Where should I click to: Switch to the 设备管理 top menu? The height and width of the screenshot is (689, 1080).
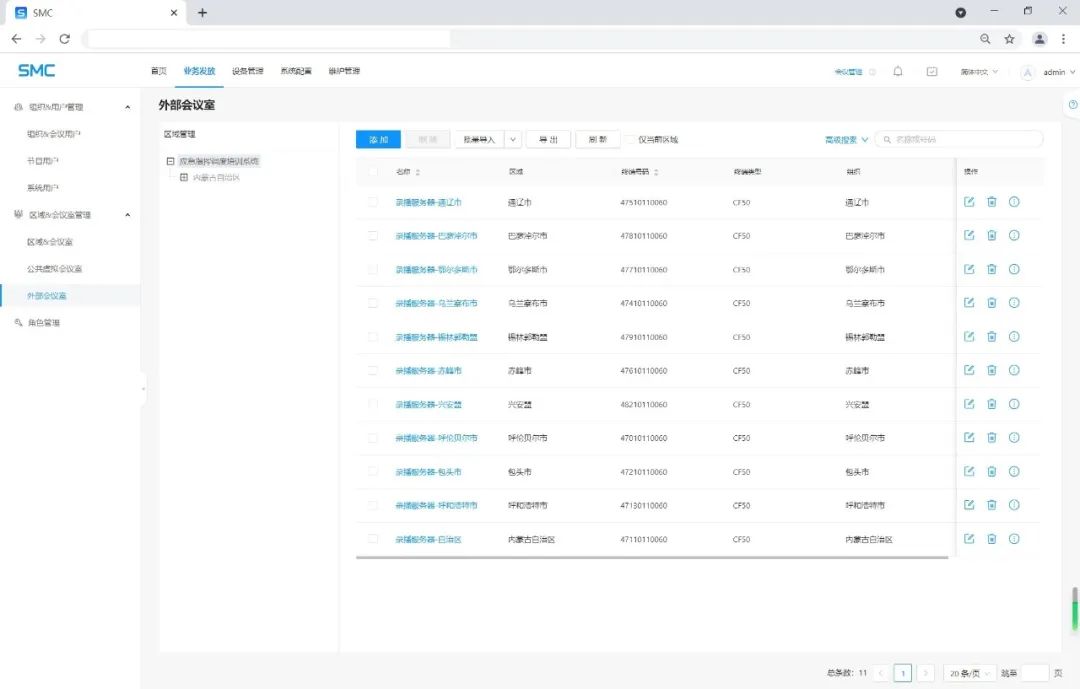[247, 72]
